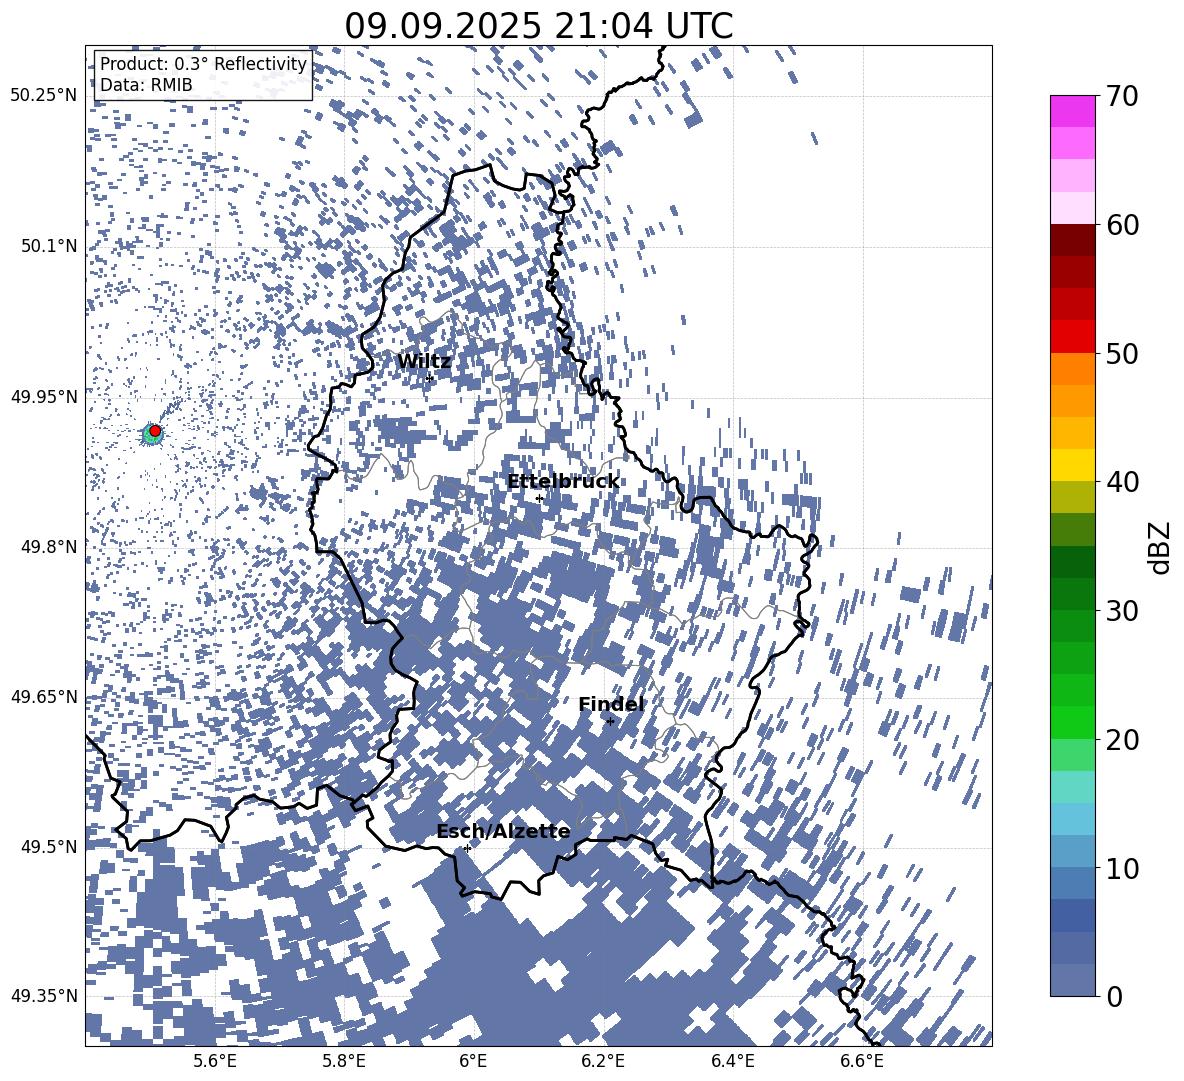Click the Wiltz location cross marker

[430, 378]
